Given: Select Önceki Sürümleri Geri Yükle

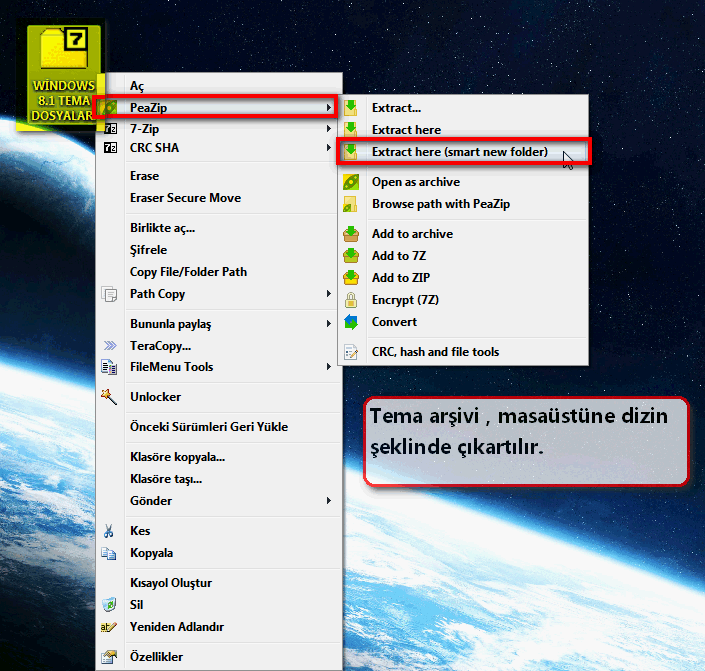Looking at the screenshot, I should (219, 427).
